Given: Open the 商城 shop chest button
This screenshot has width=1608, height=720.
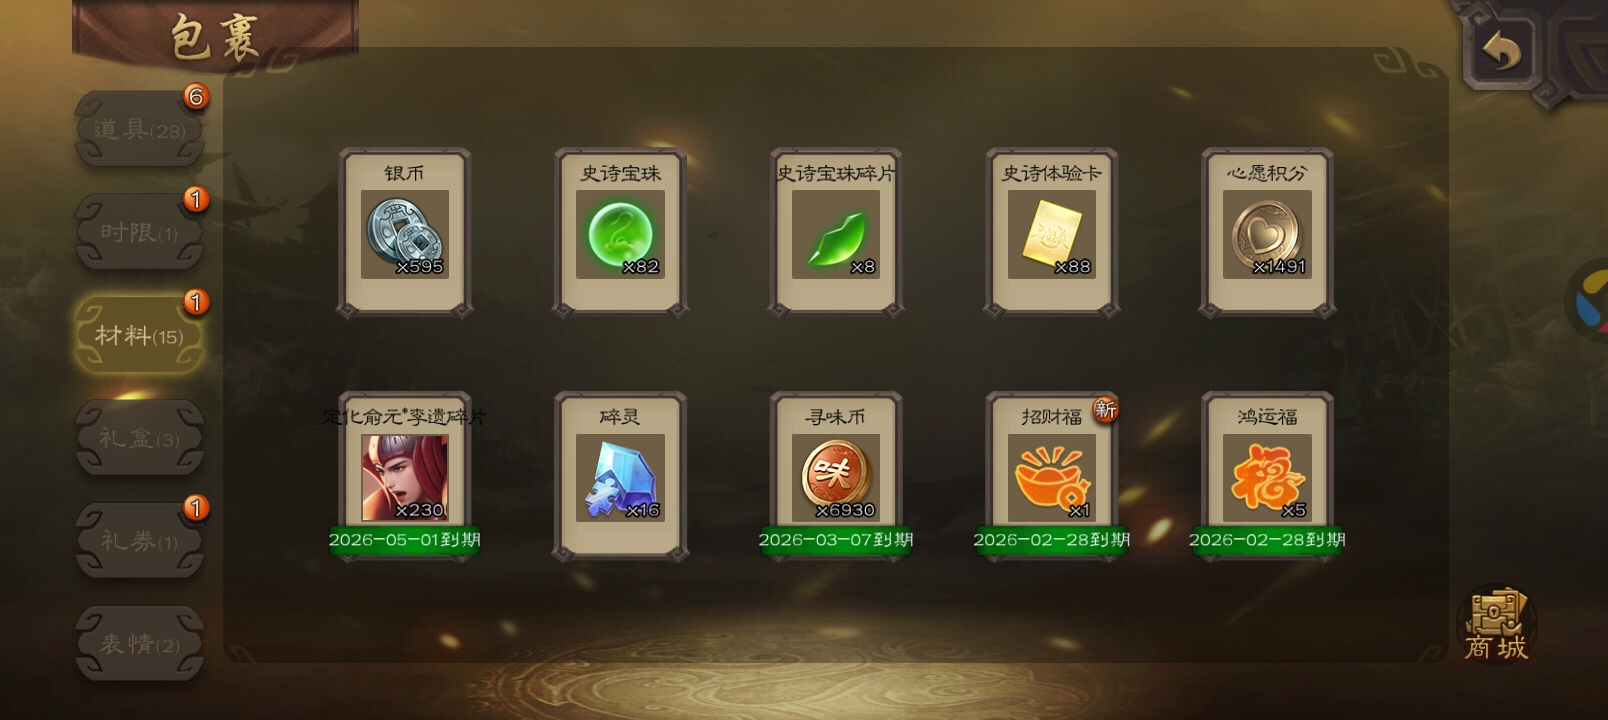Looking at the screenshot, I should tap(1496, 625).
